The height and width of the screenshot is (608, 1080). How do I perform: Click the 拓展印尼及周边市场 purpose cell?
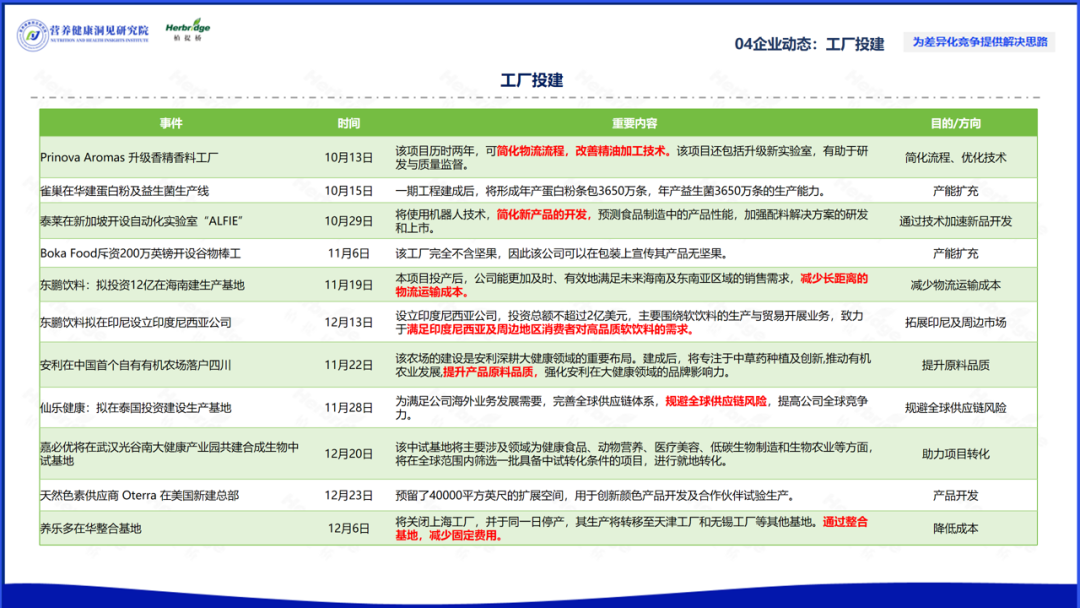(x=955, y=322)
